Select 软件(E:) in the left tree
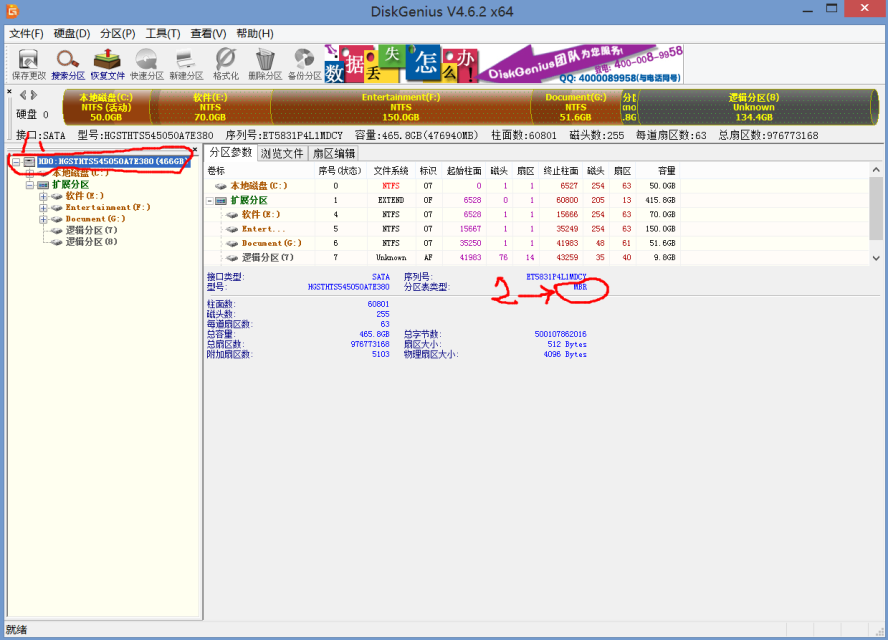Screen dimensions: 888x640 point(84,196)
